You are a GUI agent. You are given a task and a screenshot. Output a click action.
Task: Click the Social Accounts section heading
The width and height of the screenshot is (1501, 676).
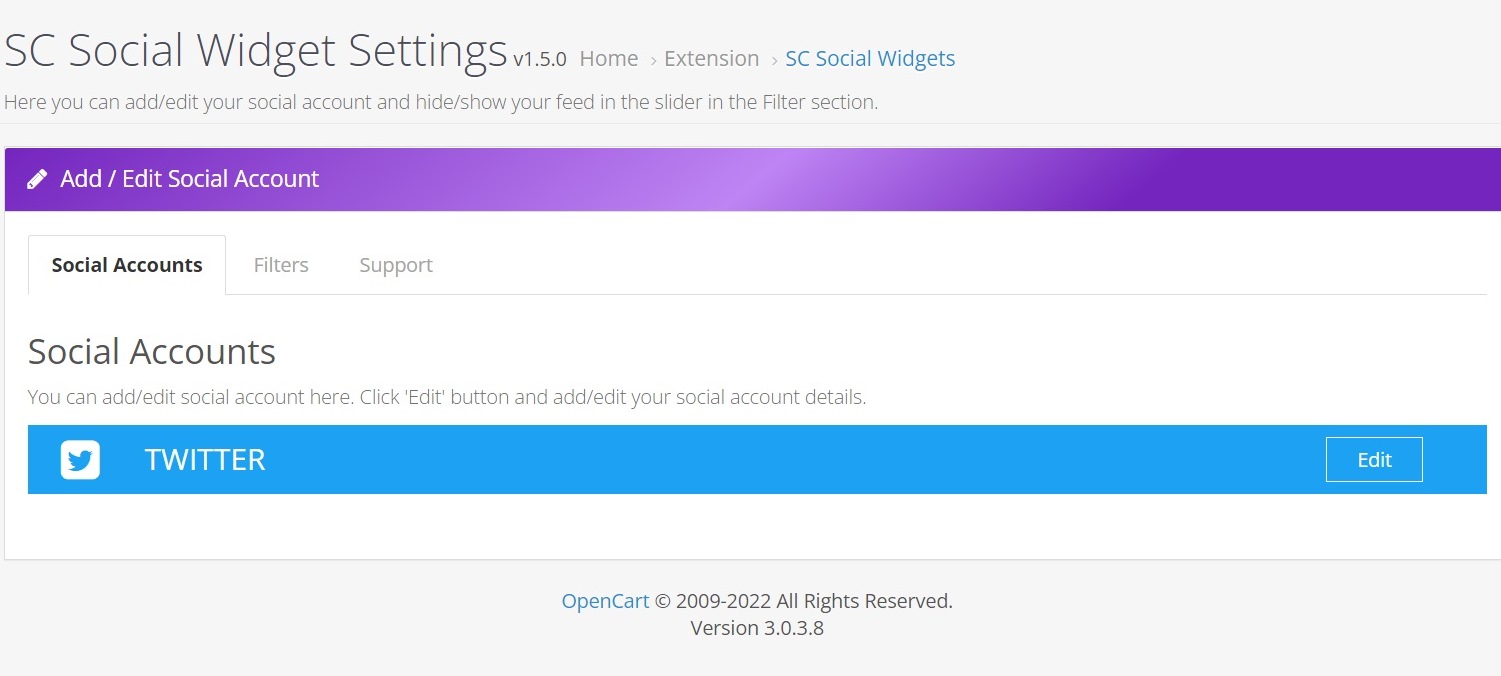152,352
